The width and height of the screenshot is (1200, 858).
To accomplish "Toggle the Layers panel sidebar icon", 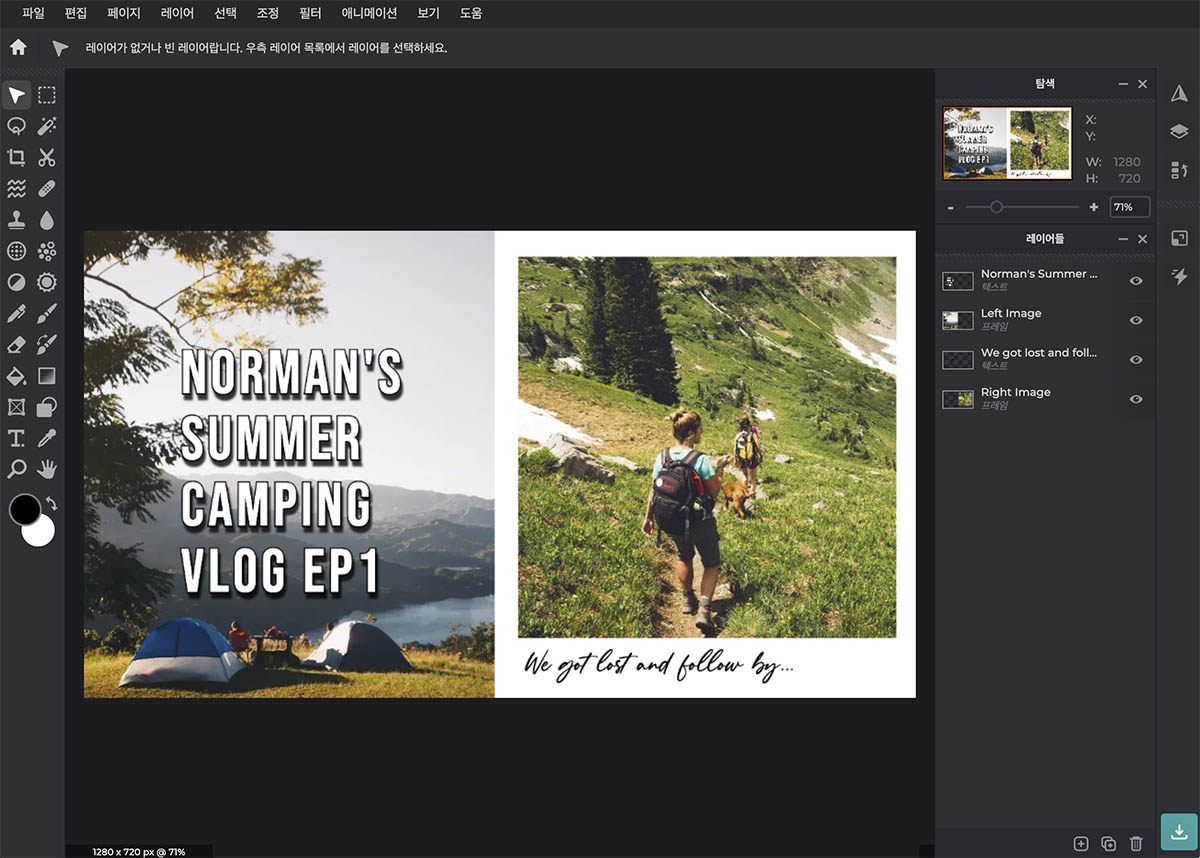I will pos(1179,131).
